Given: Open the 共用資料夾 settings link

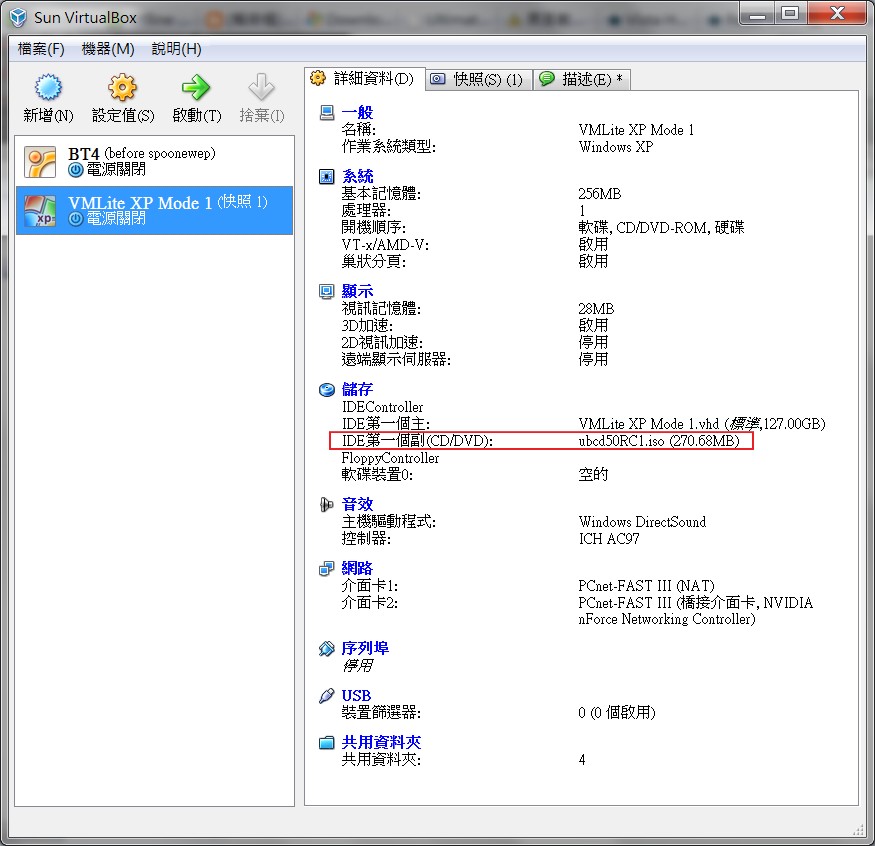Looking at the screenshot, I should coord(381,743).
